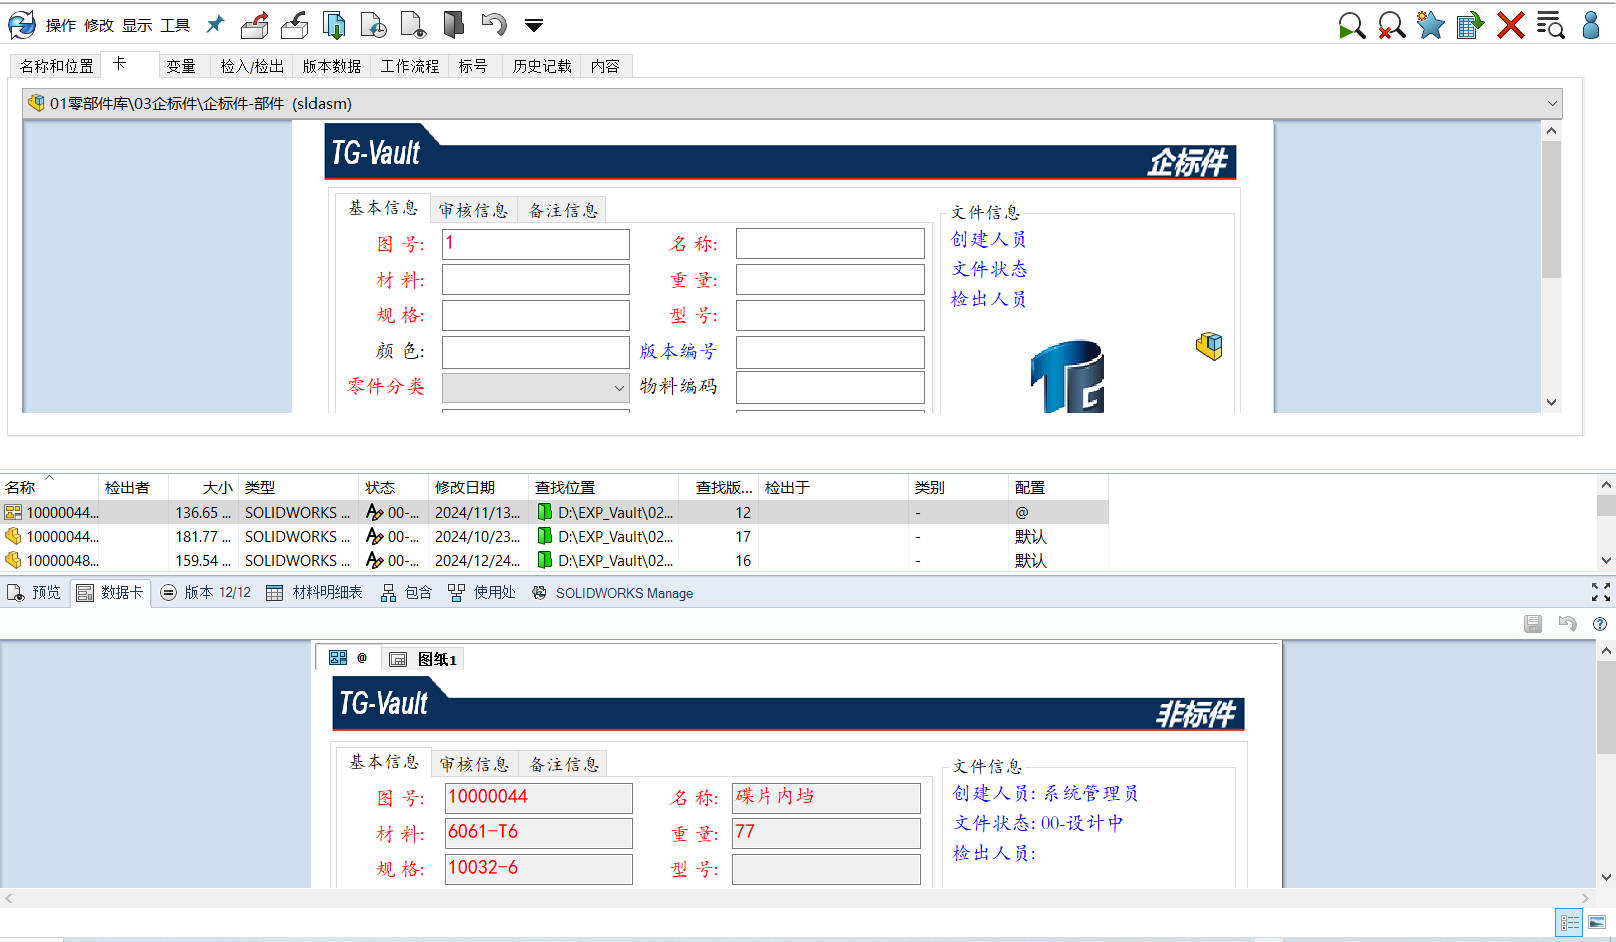Click the blue star favorites icon

[1431, 25]
